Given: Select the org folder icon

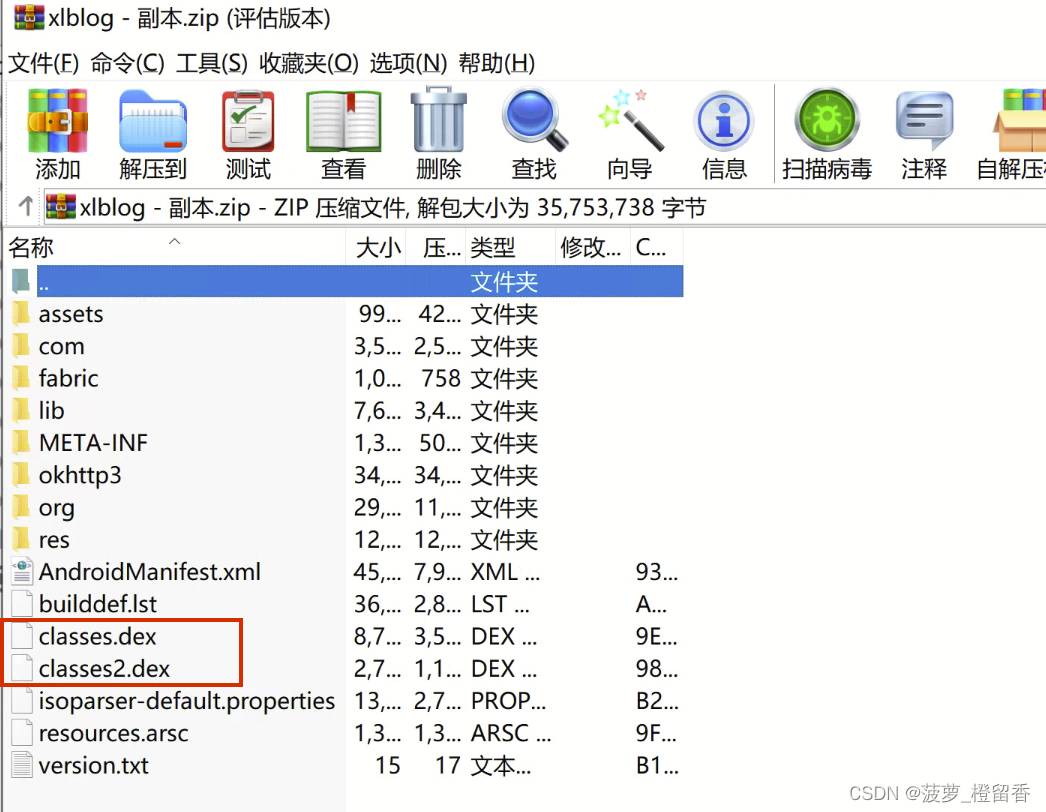Looking at the screenshot, I should 21,506.
